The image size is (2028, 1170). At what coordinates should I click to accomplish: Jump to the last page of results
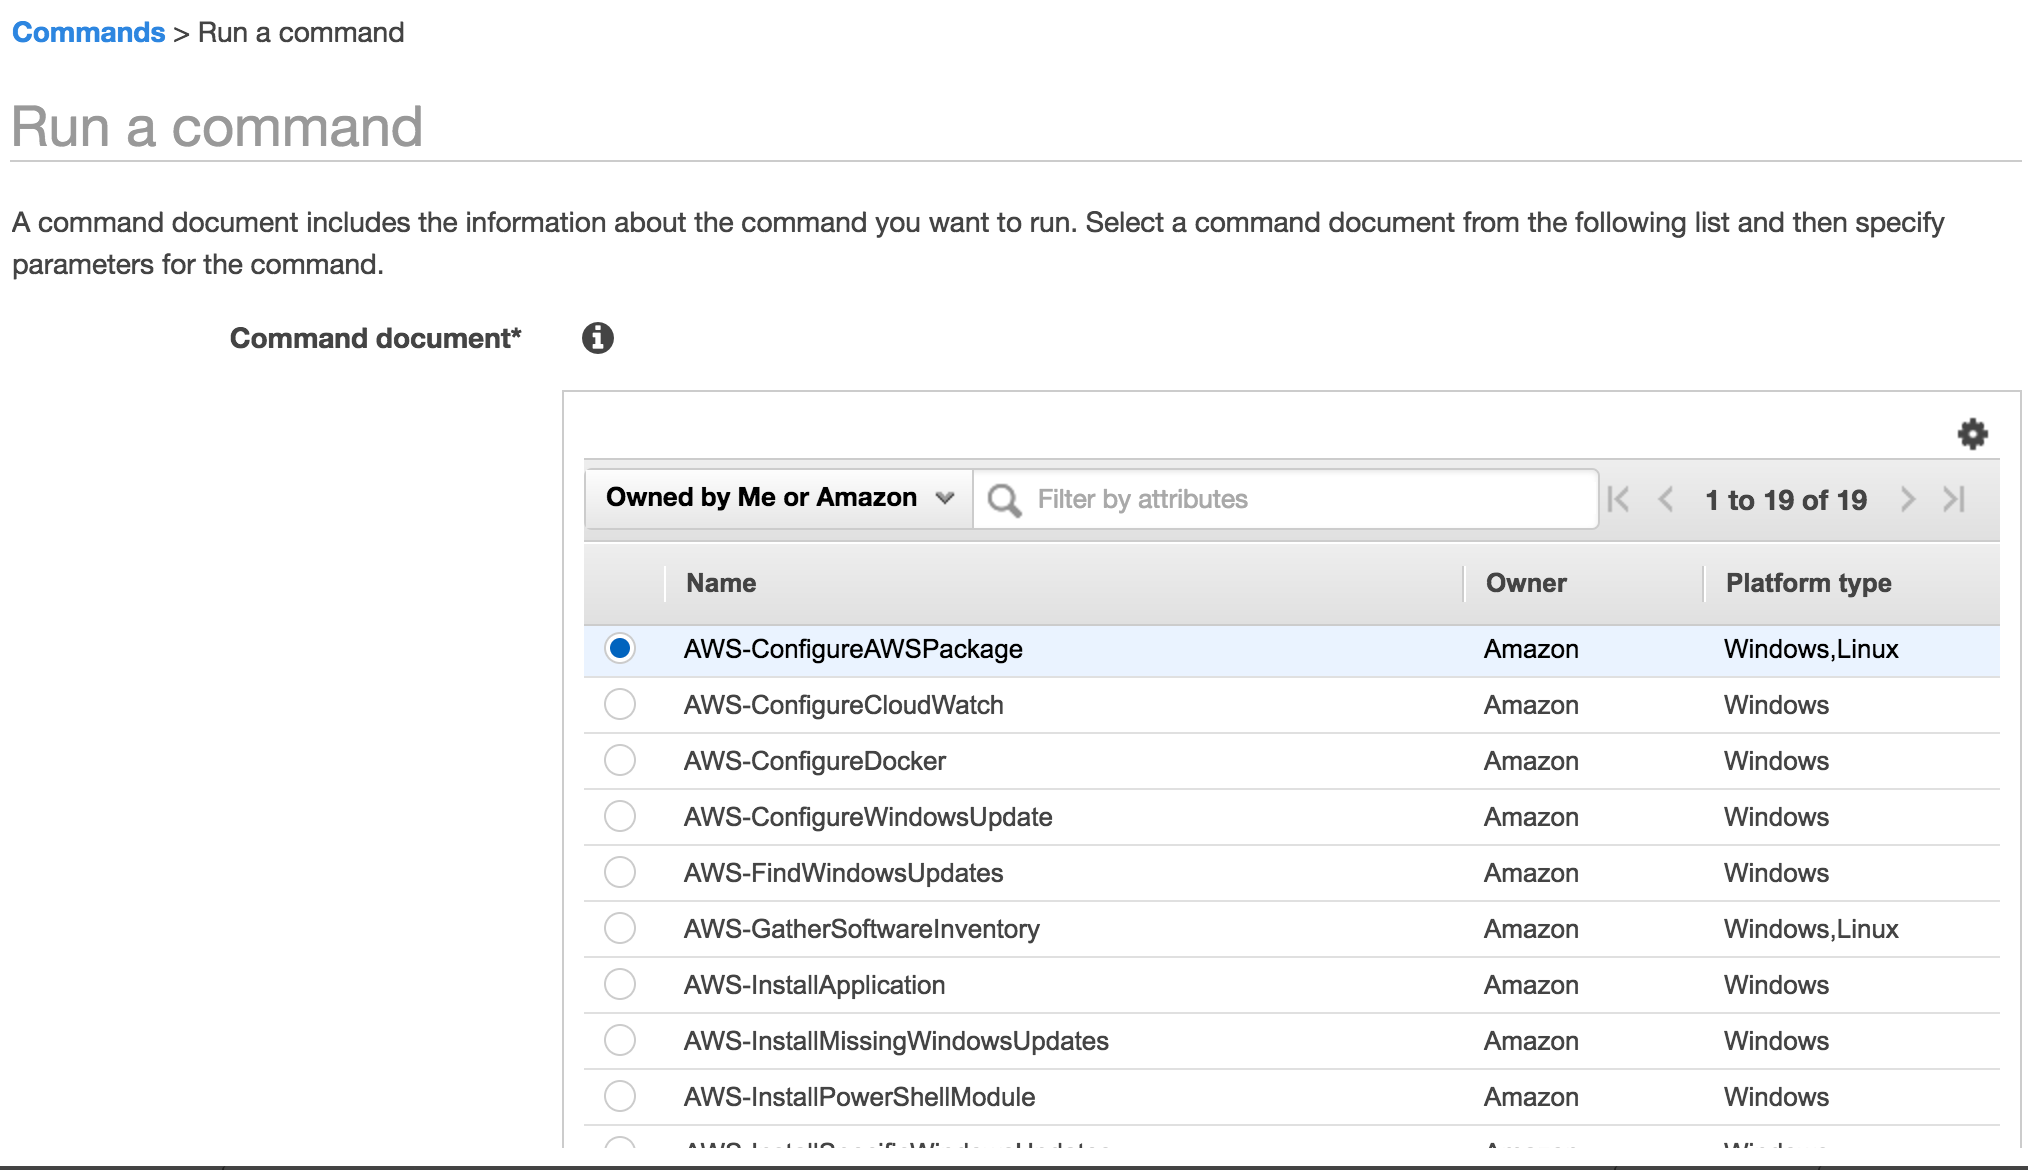tap(1952, 499)
